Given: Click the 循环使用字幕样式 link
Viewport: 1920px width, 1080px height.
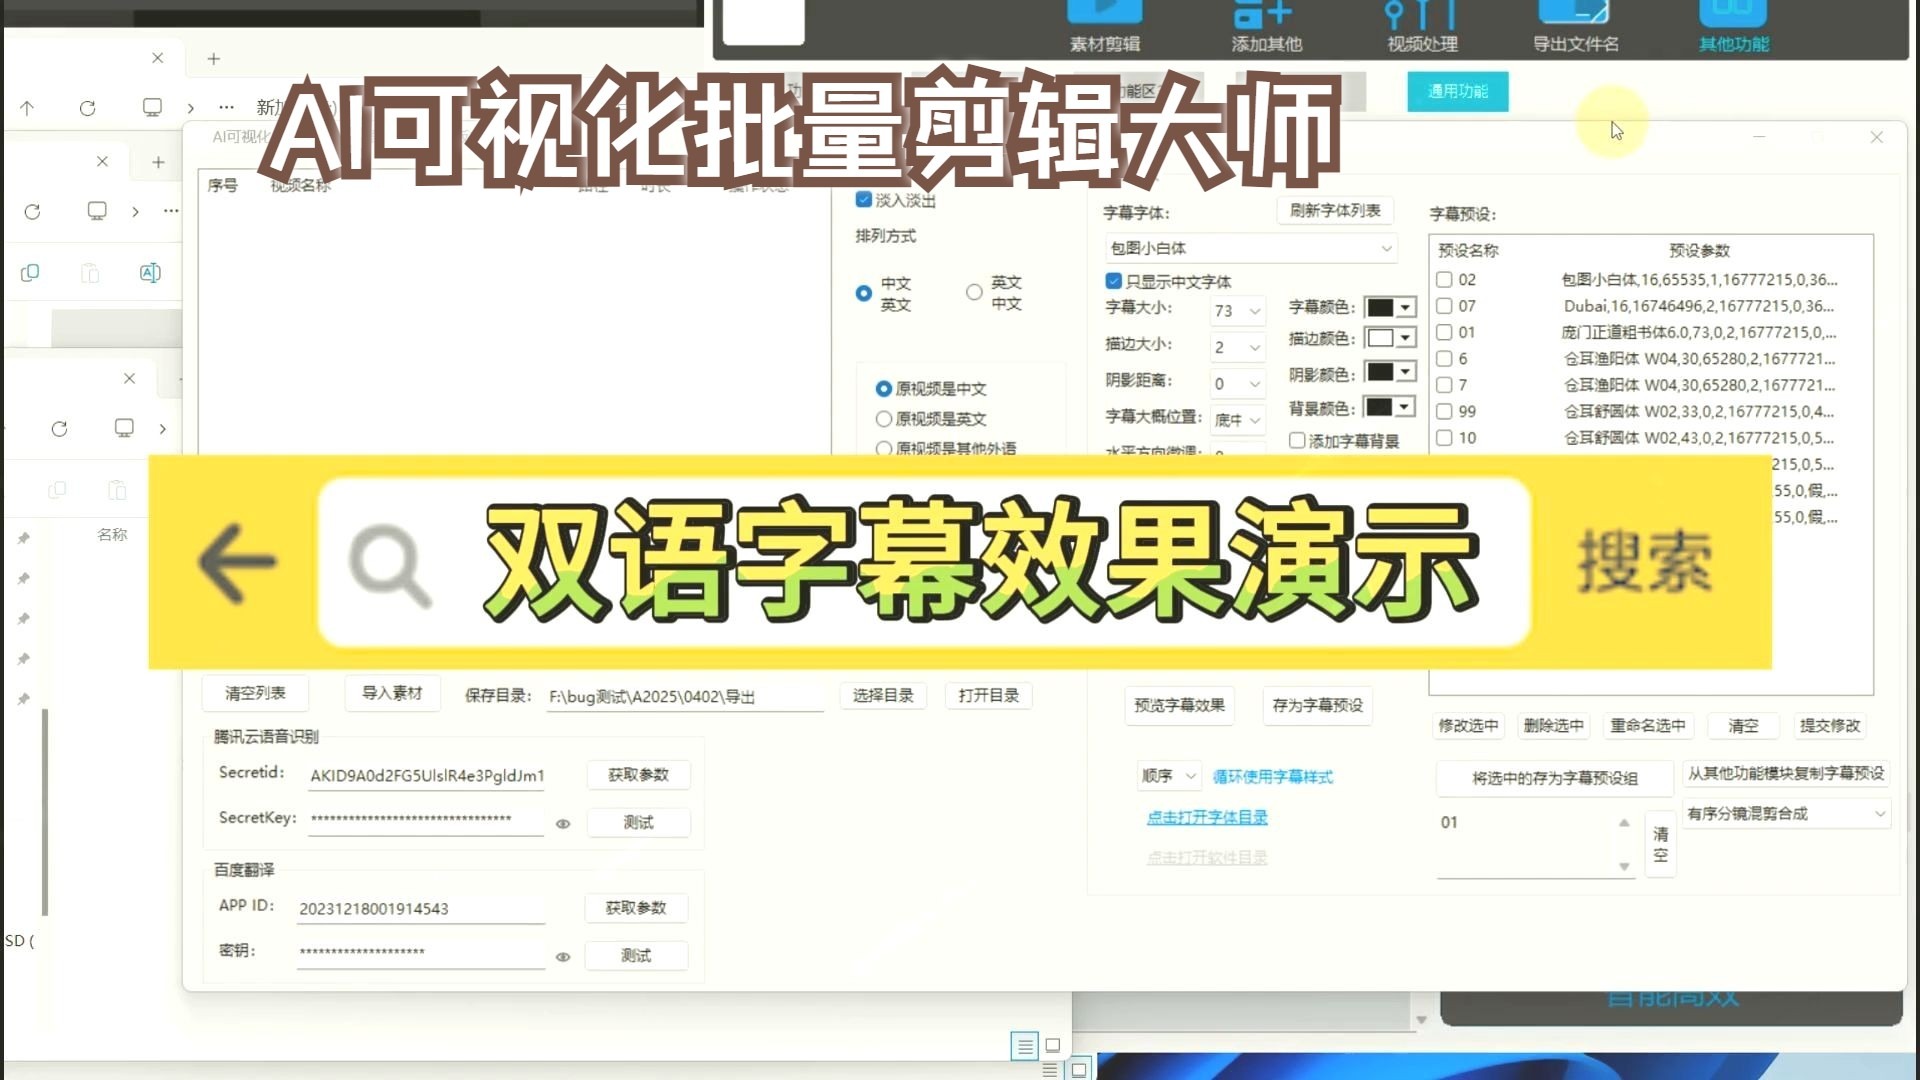Looking at the screenshot, I should tap(1273, 777).
